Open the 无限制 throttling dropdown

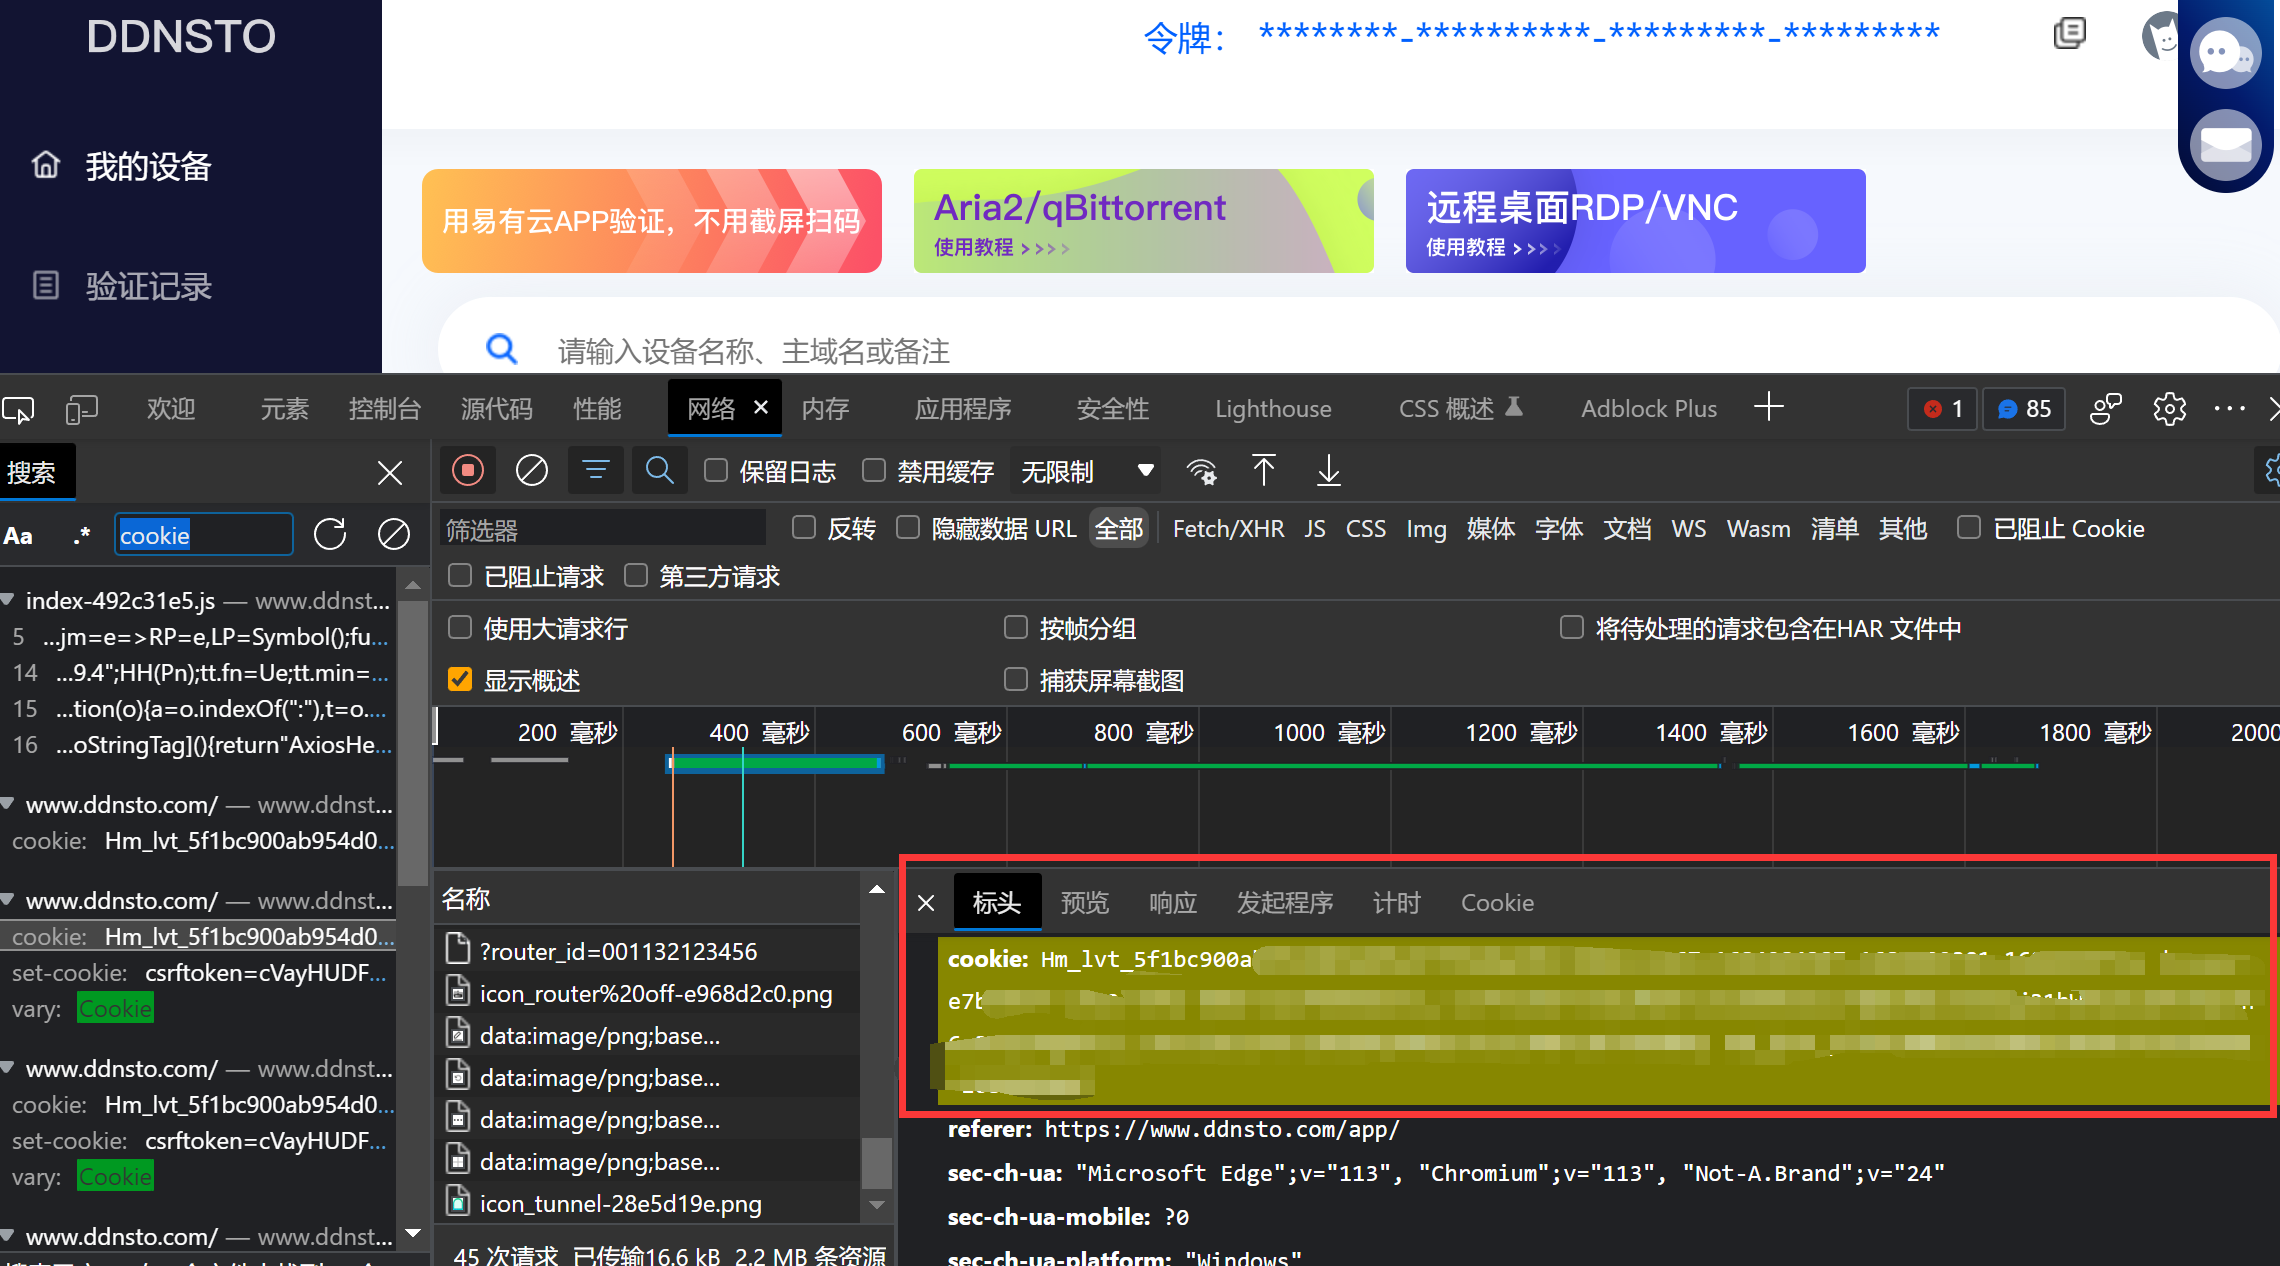[1086, 470]
